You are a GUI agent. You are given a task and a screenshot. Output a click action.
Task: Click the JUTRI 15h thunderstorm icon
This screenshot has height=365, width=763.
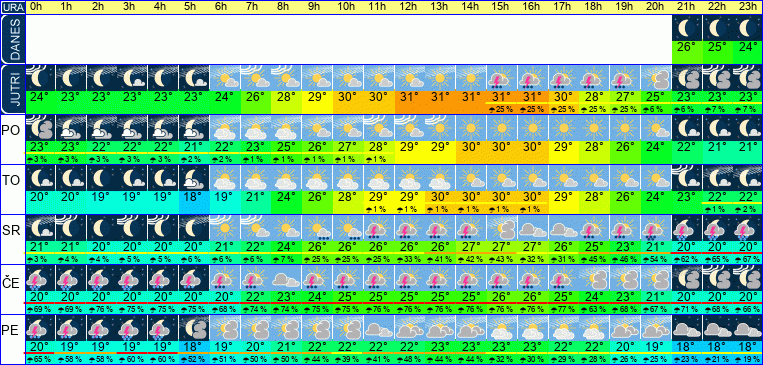(501, 77)
